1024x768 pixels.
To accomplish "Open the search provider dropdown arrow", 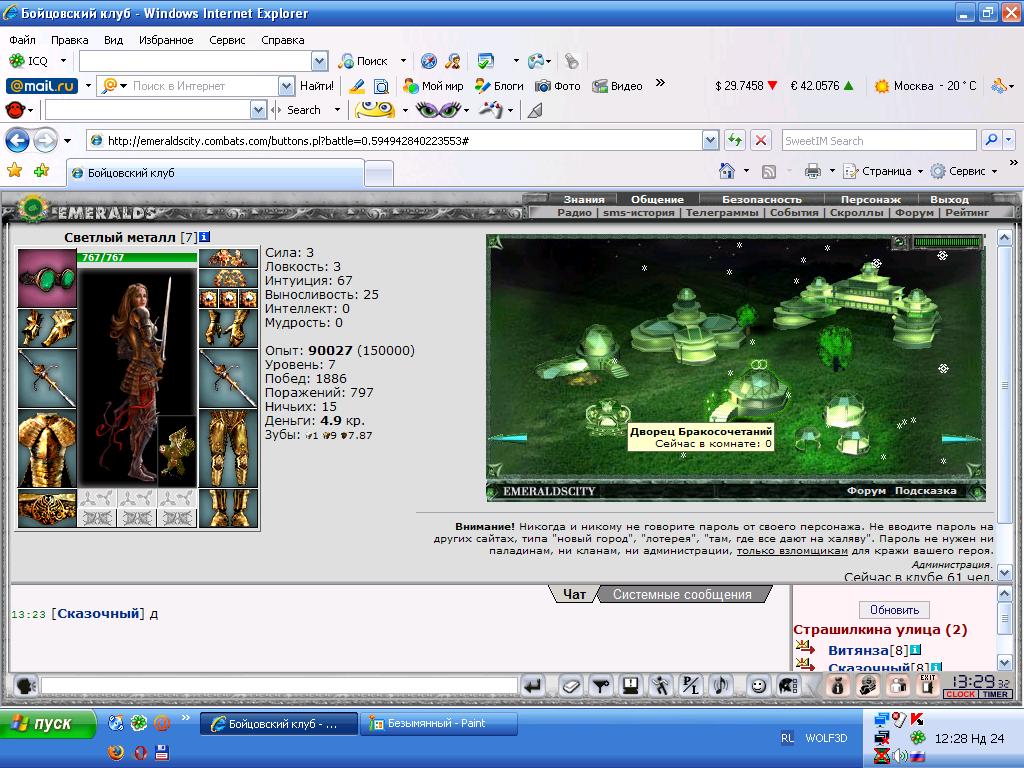I will [x=1008, y=140].
